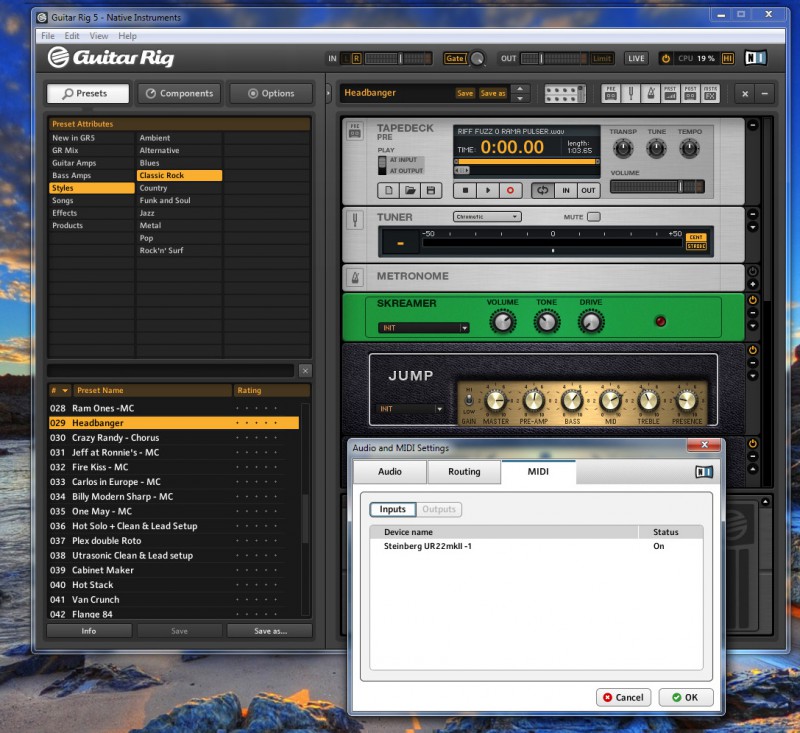Show the Tapedeck Pre module via toolbar
The width and height of the screenshot is (800, 733).
pos(611,93)
